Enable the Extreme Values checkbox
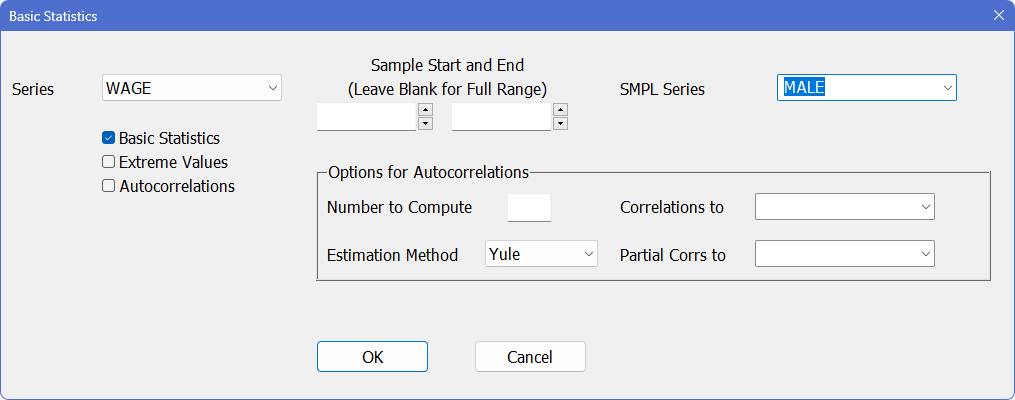The width and height of the screenshot is (1015, 400). [x=109, y=162]
